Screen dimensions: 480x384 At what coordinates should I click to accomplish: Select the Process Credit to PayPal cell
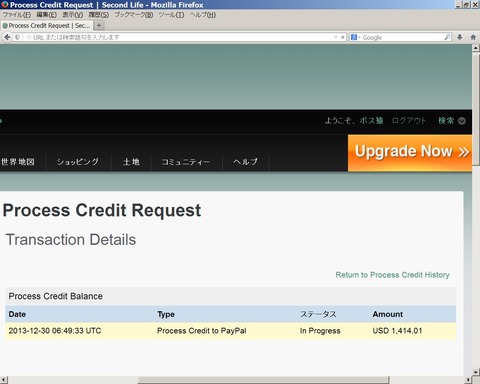pos(201,331)
